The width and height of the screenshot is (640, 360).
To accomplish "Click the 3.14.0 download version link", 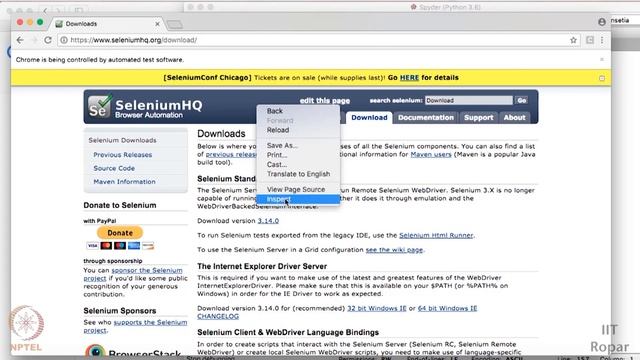I will point(268,221).
